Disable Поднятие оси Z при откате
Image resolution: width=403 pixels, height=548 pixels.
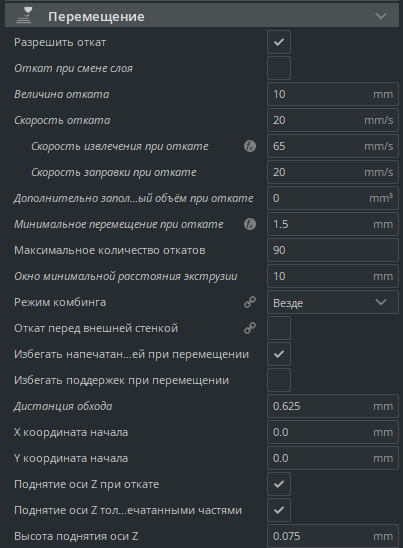click(x=279, y=484)
